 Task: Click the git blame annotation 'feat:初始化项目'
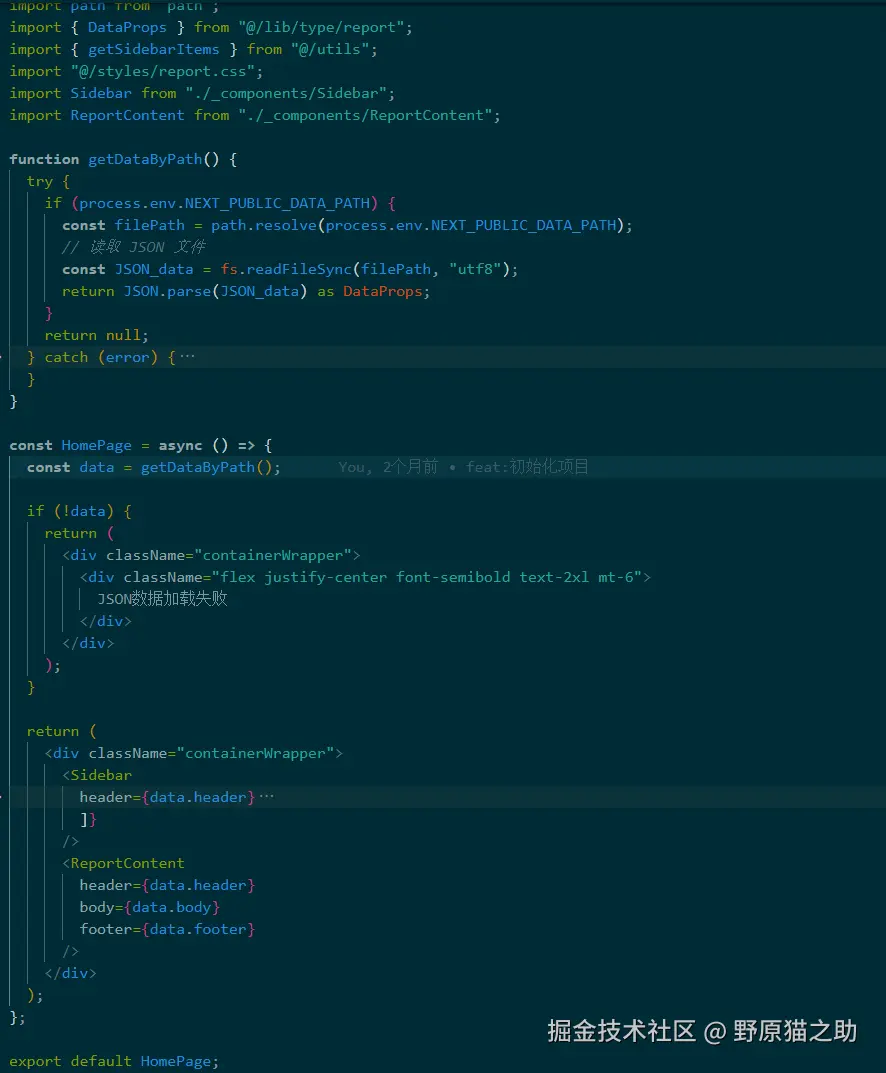(x=527, y=467)
